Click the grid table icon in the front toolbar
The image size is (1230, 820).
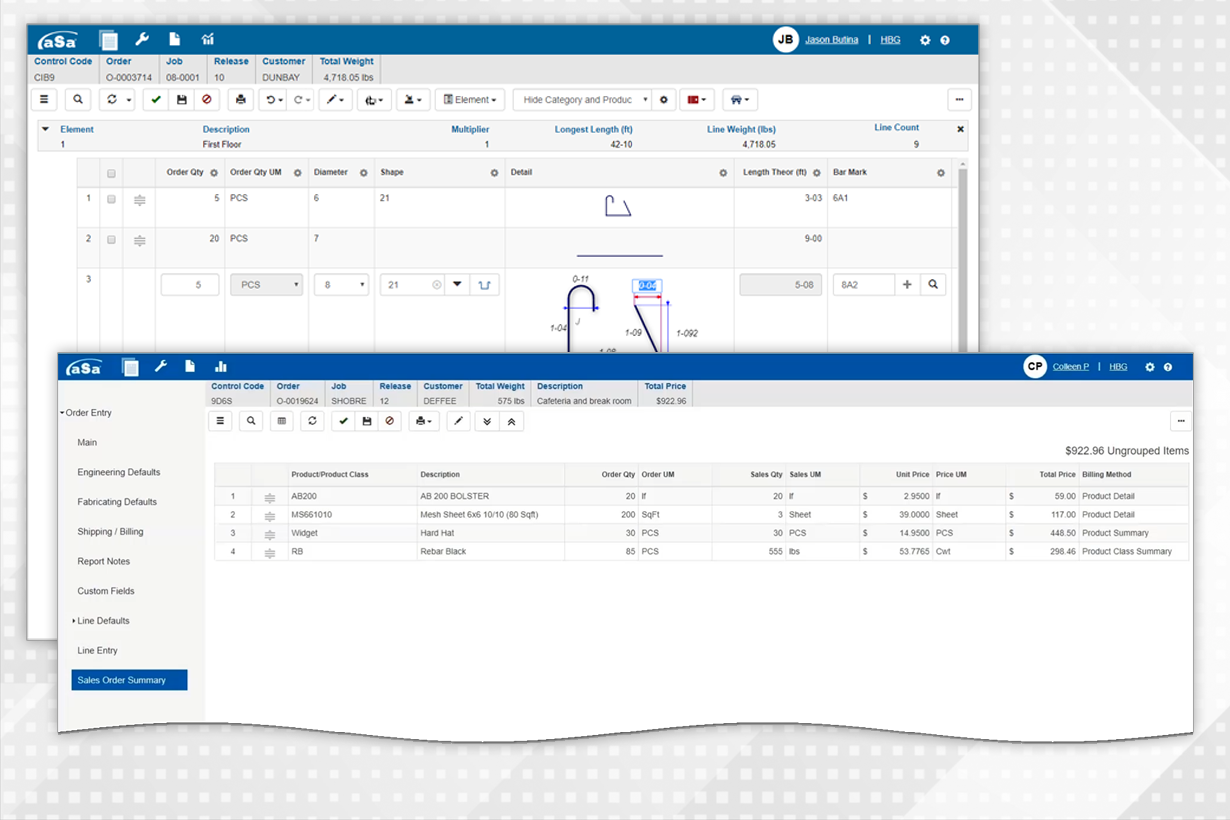pyautogui.click(x=282, y=421)
